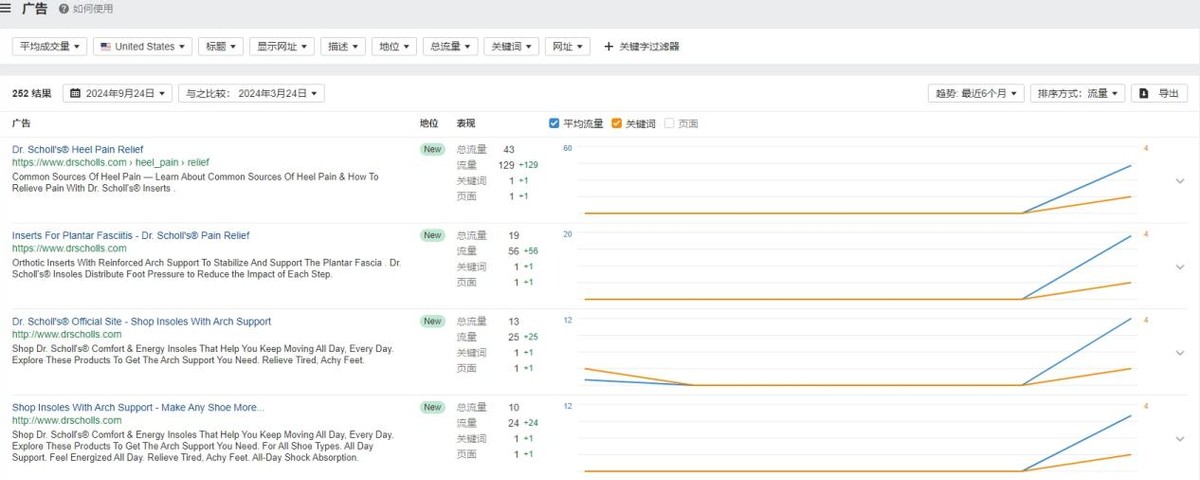Click the 地位 column header
The width and height of the screenshot is (1200, 480).
click(x=429, y=124)
